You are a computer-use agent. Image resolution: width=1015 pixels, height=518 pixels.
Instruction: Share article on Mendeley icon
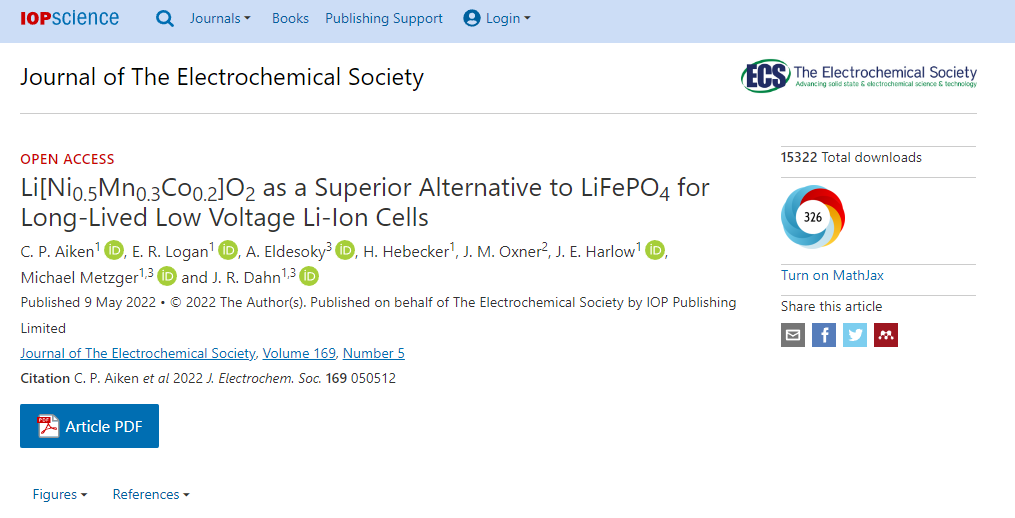click(886, 335)
